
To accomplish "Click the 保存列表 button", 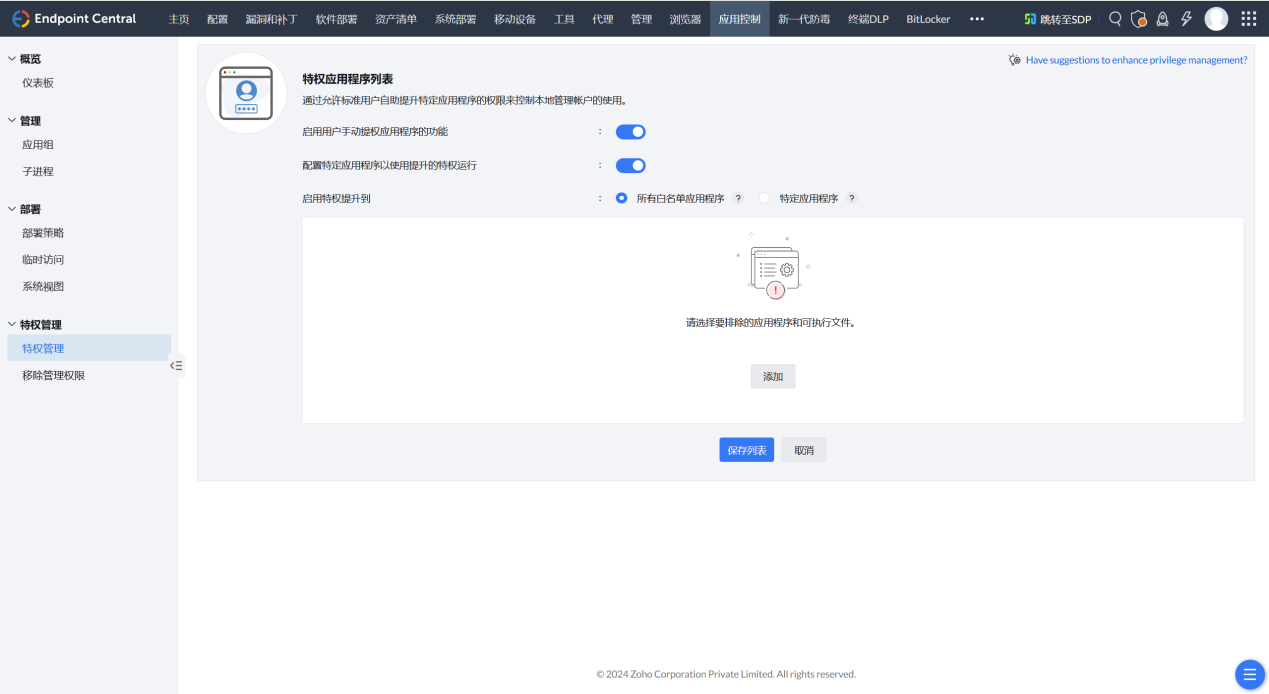I will [x=746, y=451].
